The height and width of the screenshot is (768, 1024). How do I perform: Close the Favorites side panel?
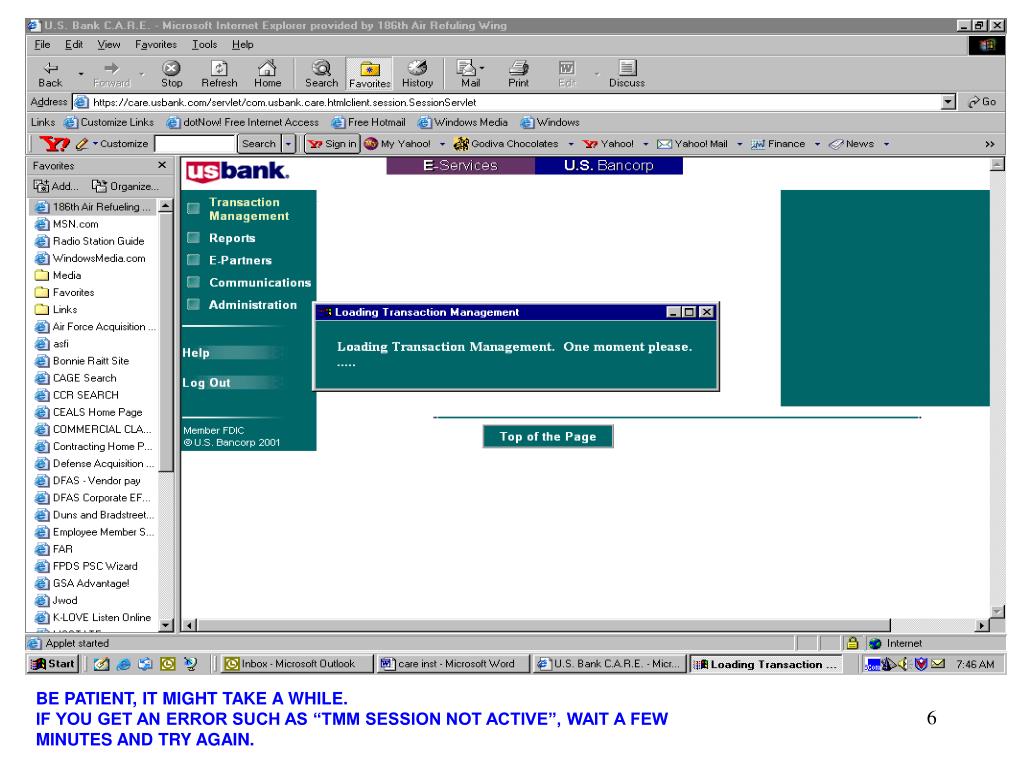click(x=162, y=165)
